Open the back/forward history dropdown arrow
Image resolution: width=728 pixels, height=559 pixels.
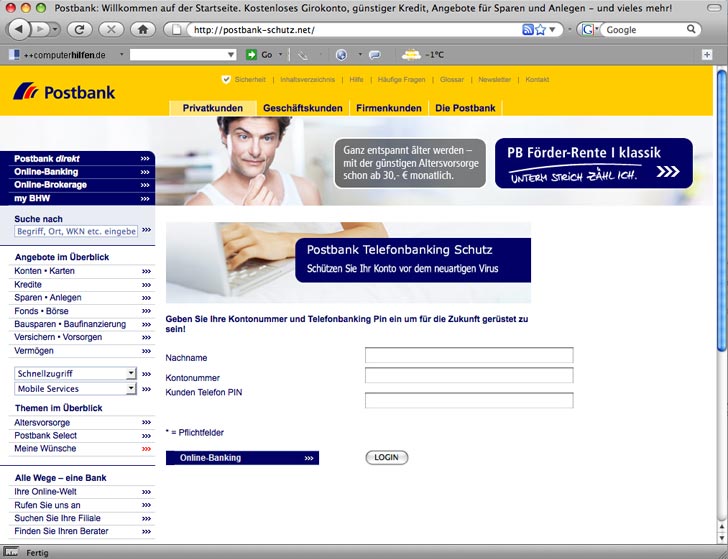pyautogui.click(x=55, y=30)
